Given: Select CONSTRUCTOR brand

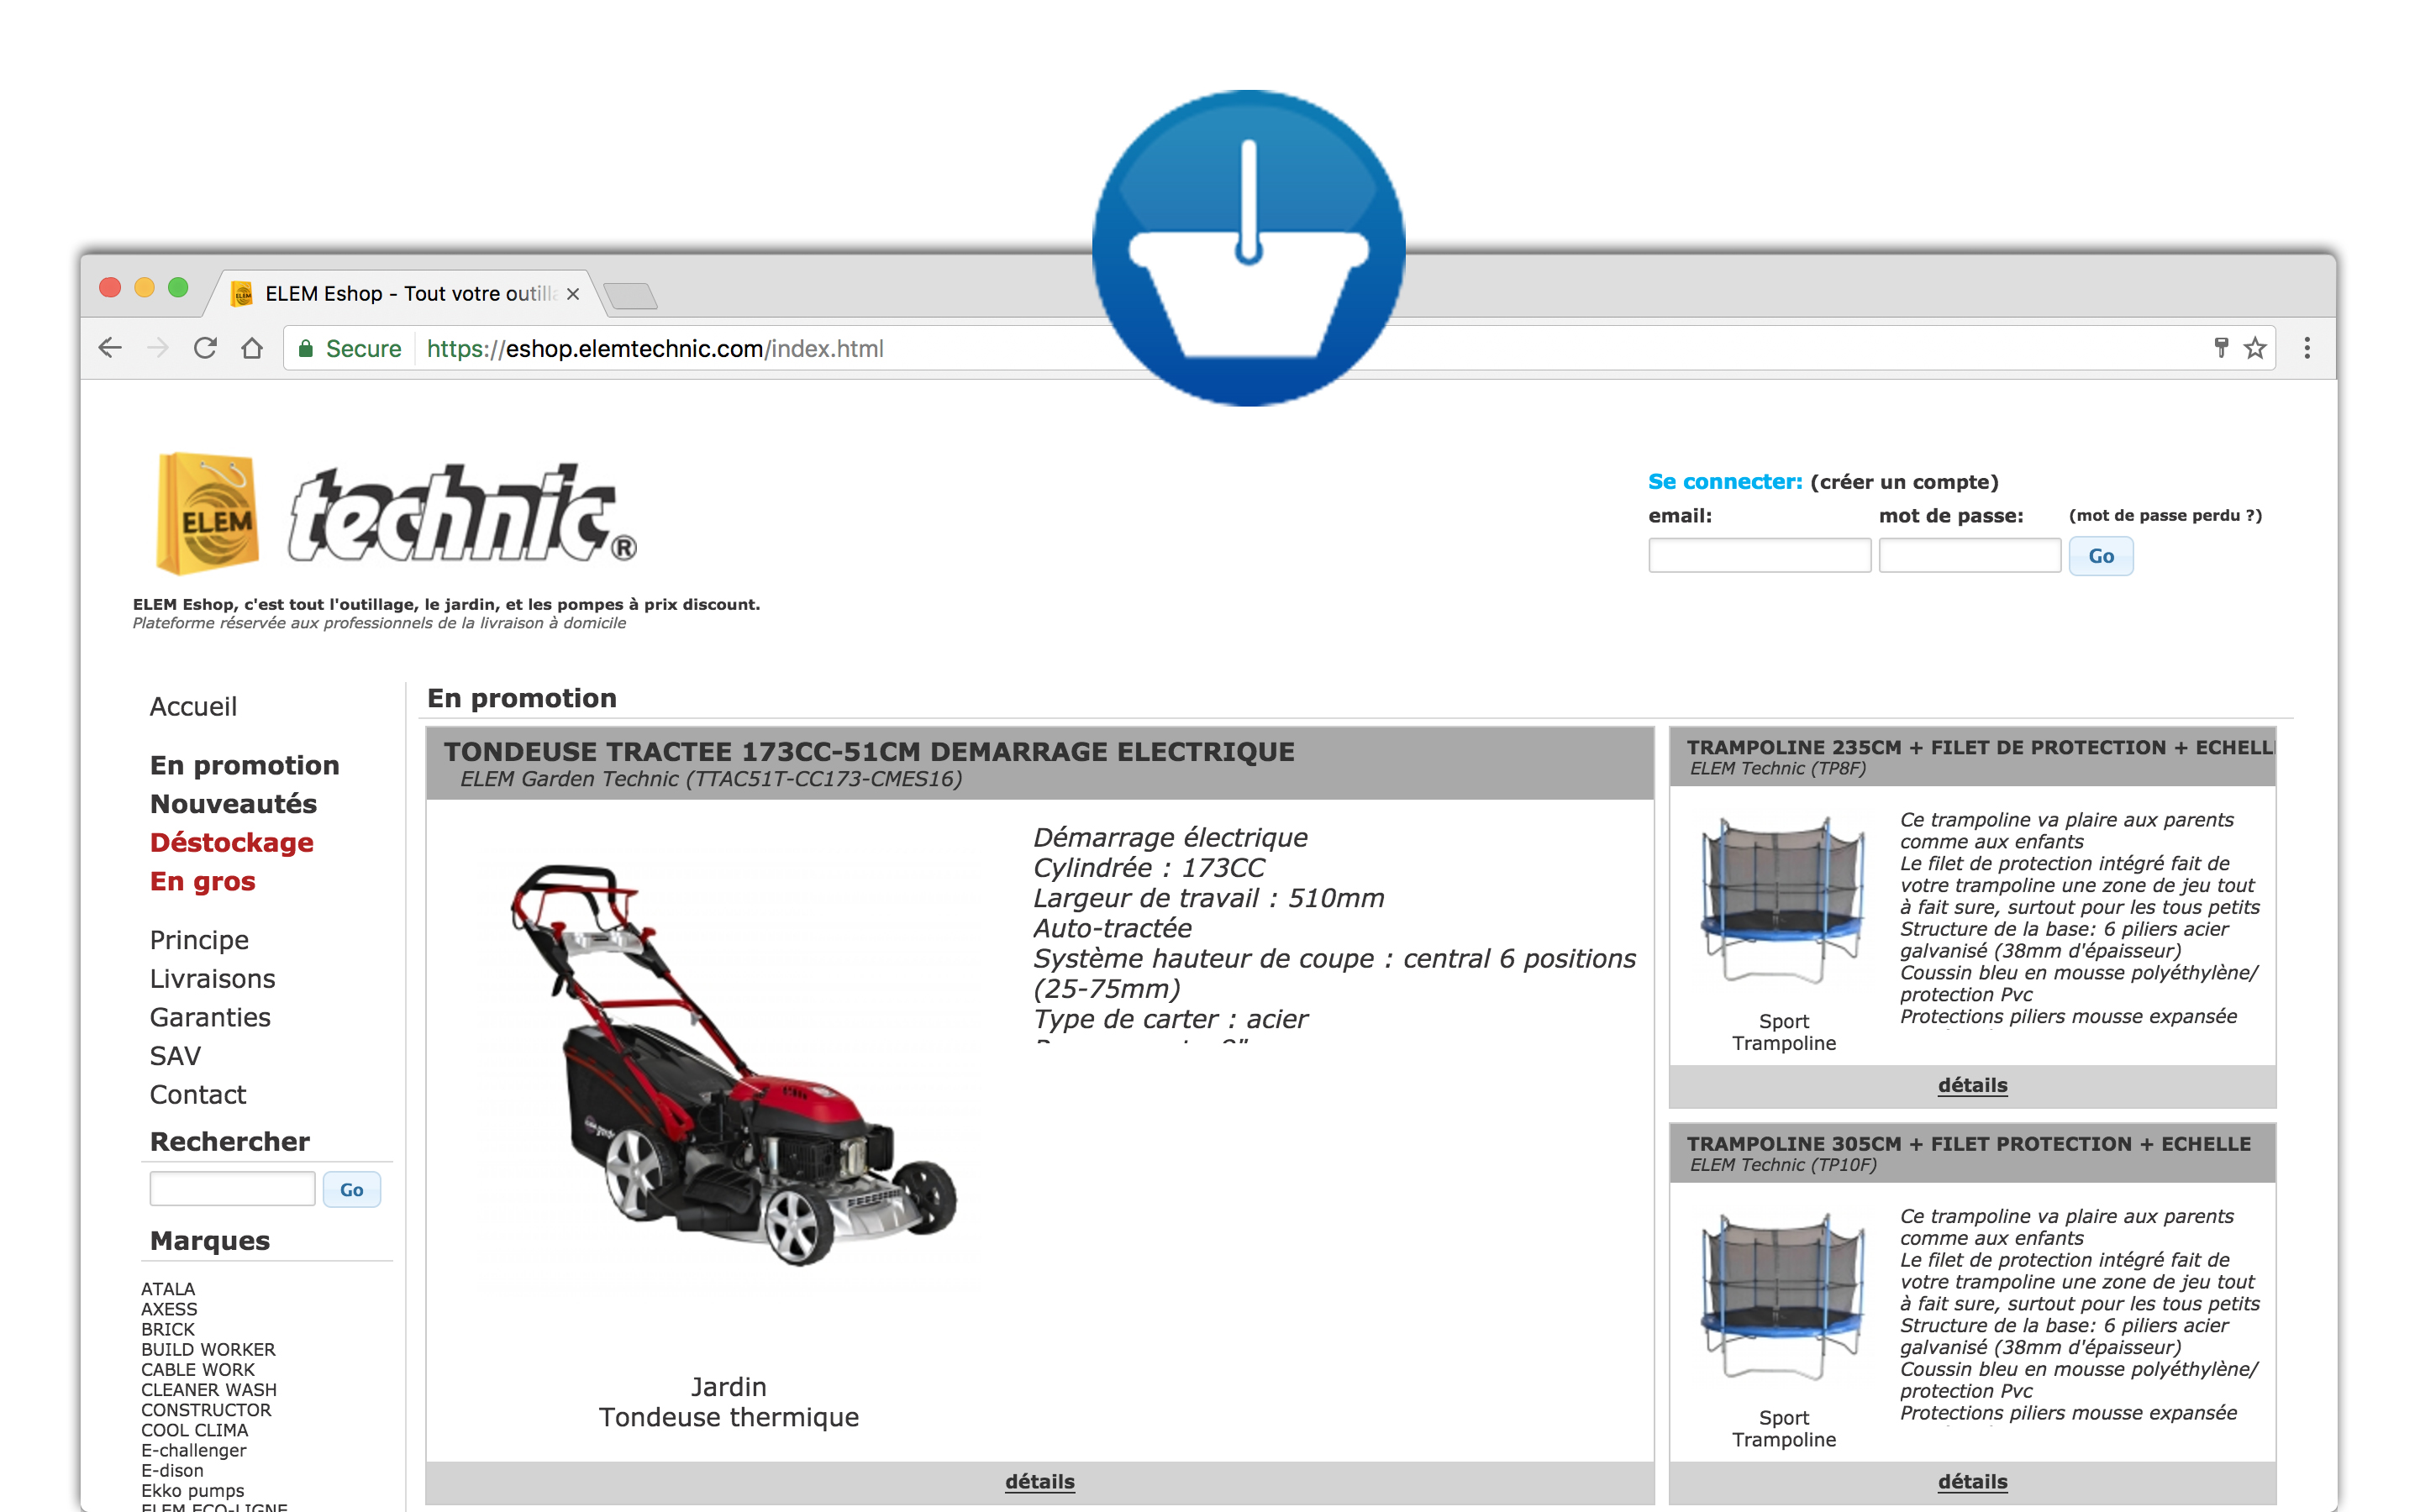Looking at the screenshot, I should point(206,1410).
